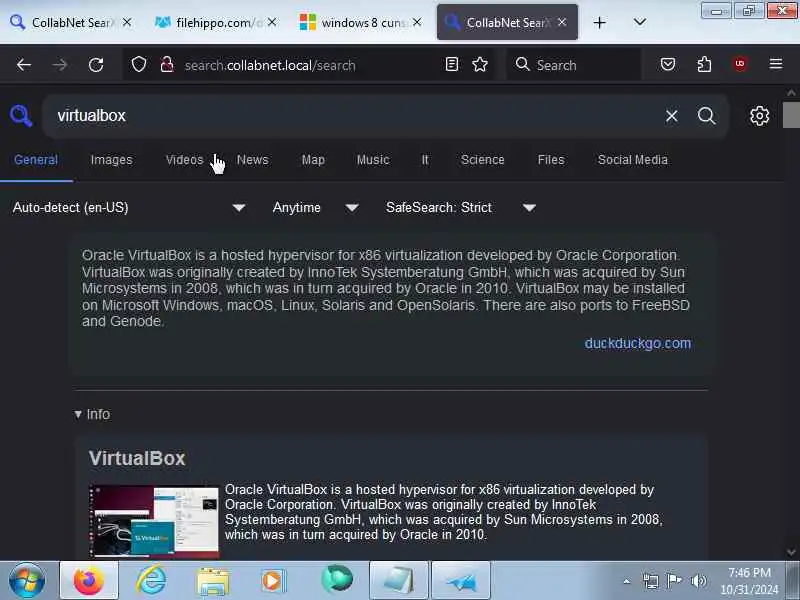Click scrollbar down arrow
The image size is (800, 600).
(791, 552)
